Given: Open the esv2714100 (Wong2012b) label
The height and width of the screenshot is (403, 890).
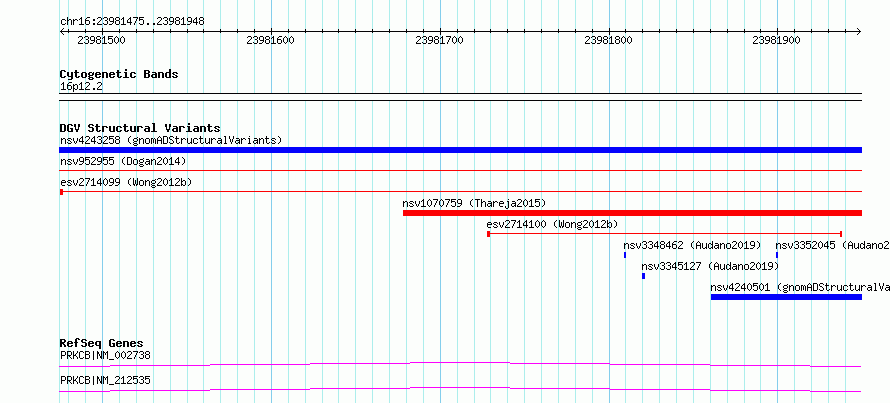Looking at the screenshot, I should point(552,224).
